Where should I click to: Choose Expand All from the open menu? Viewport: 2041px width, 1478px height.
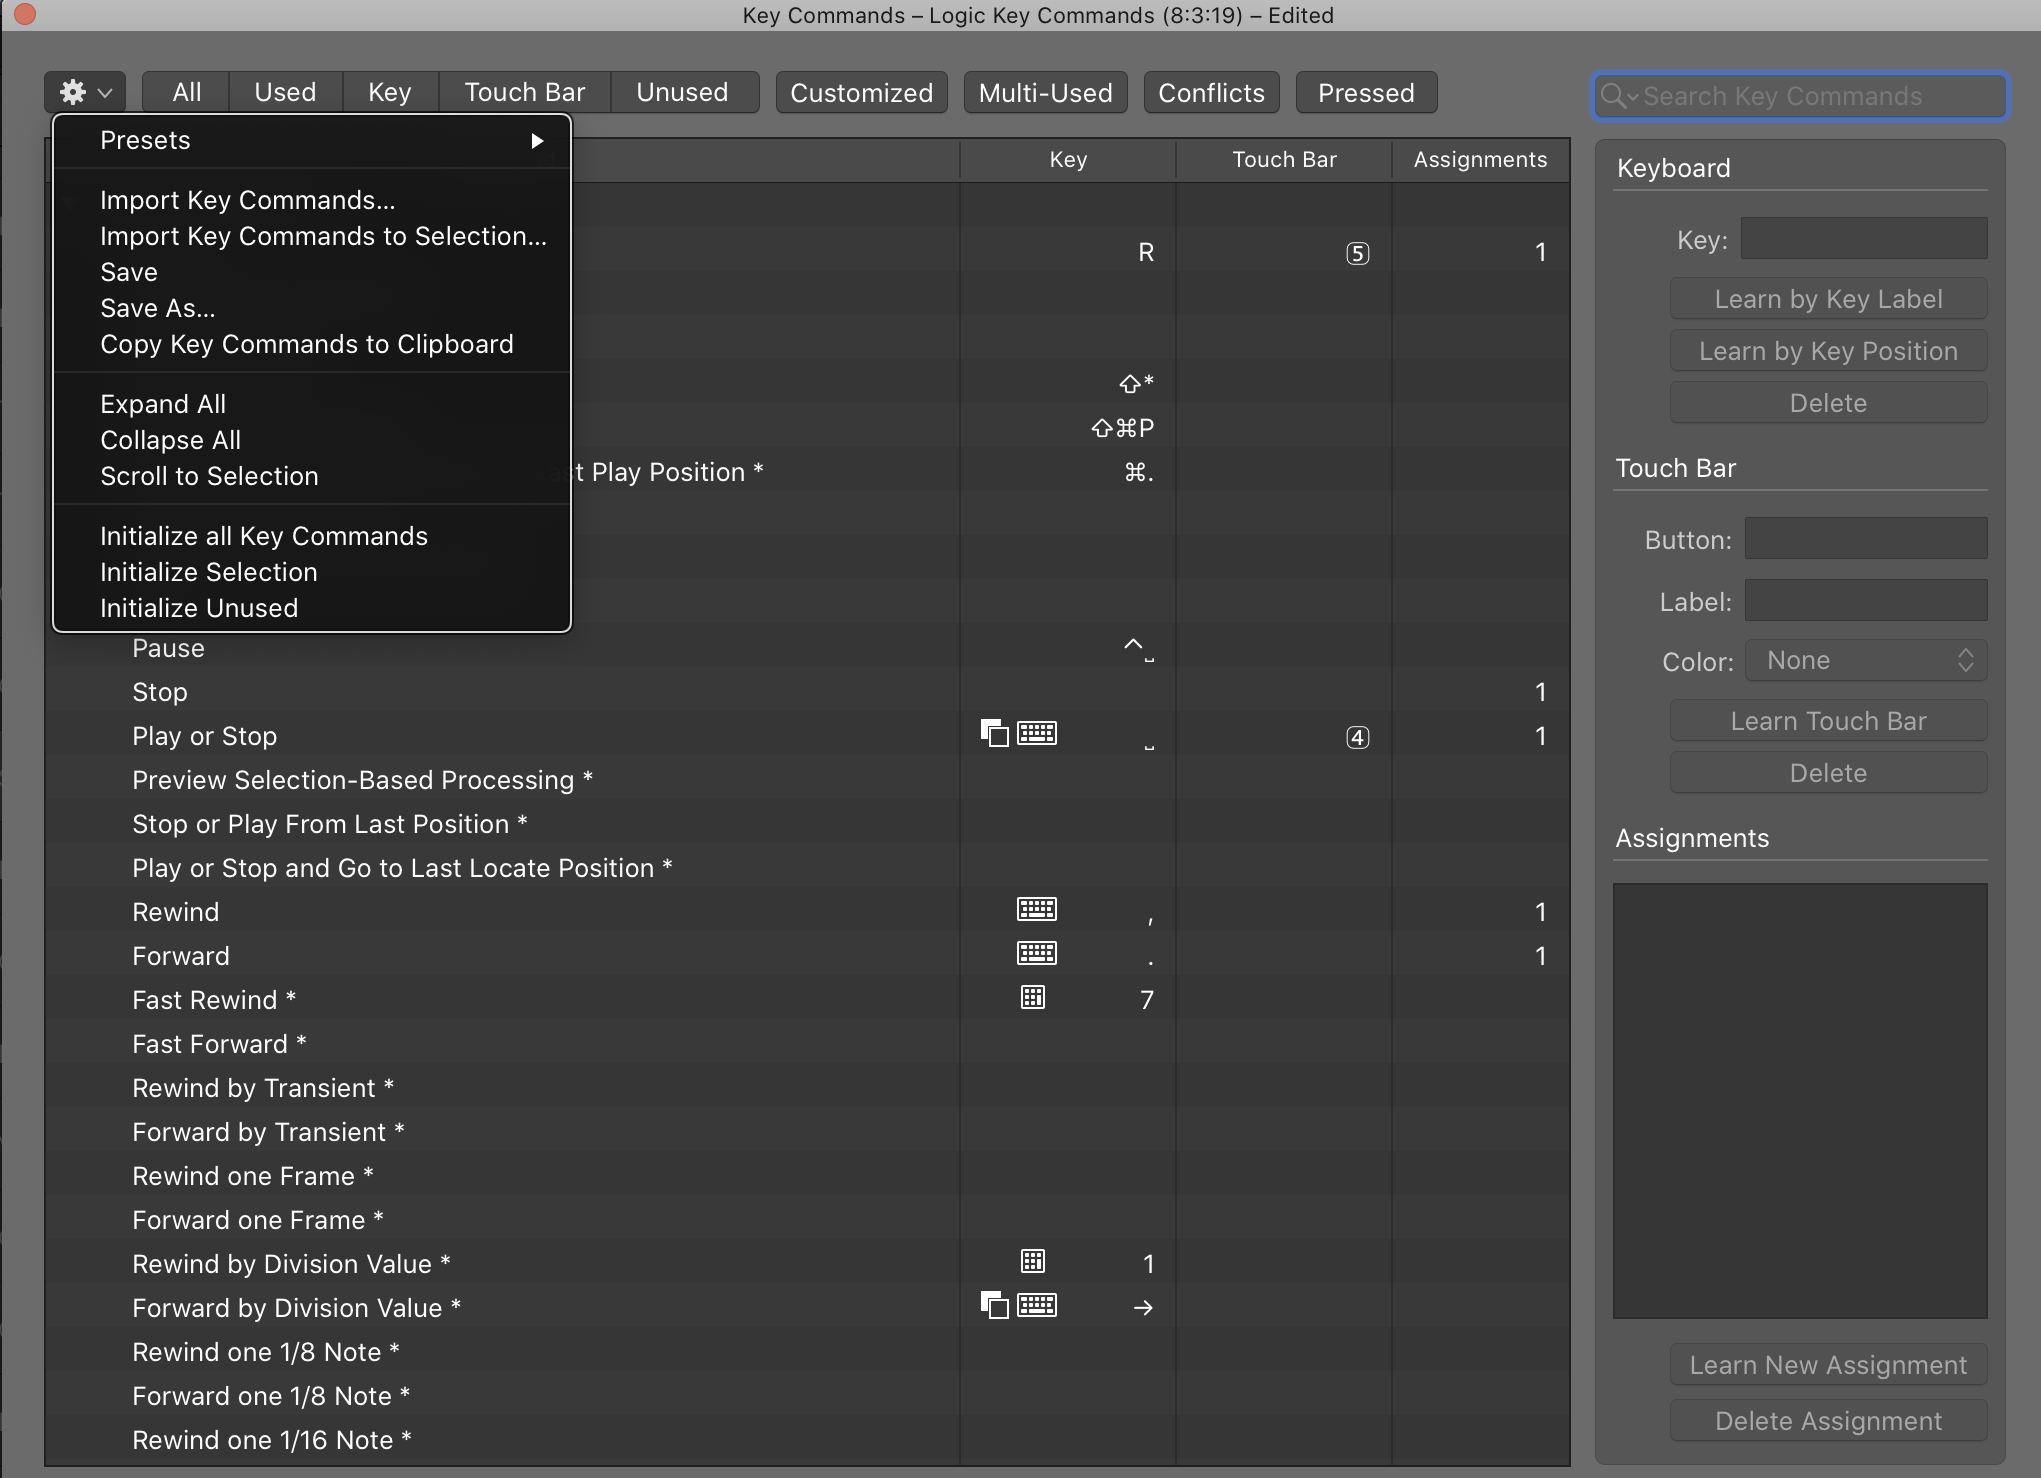(163, 403)
